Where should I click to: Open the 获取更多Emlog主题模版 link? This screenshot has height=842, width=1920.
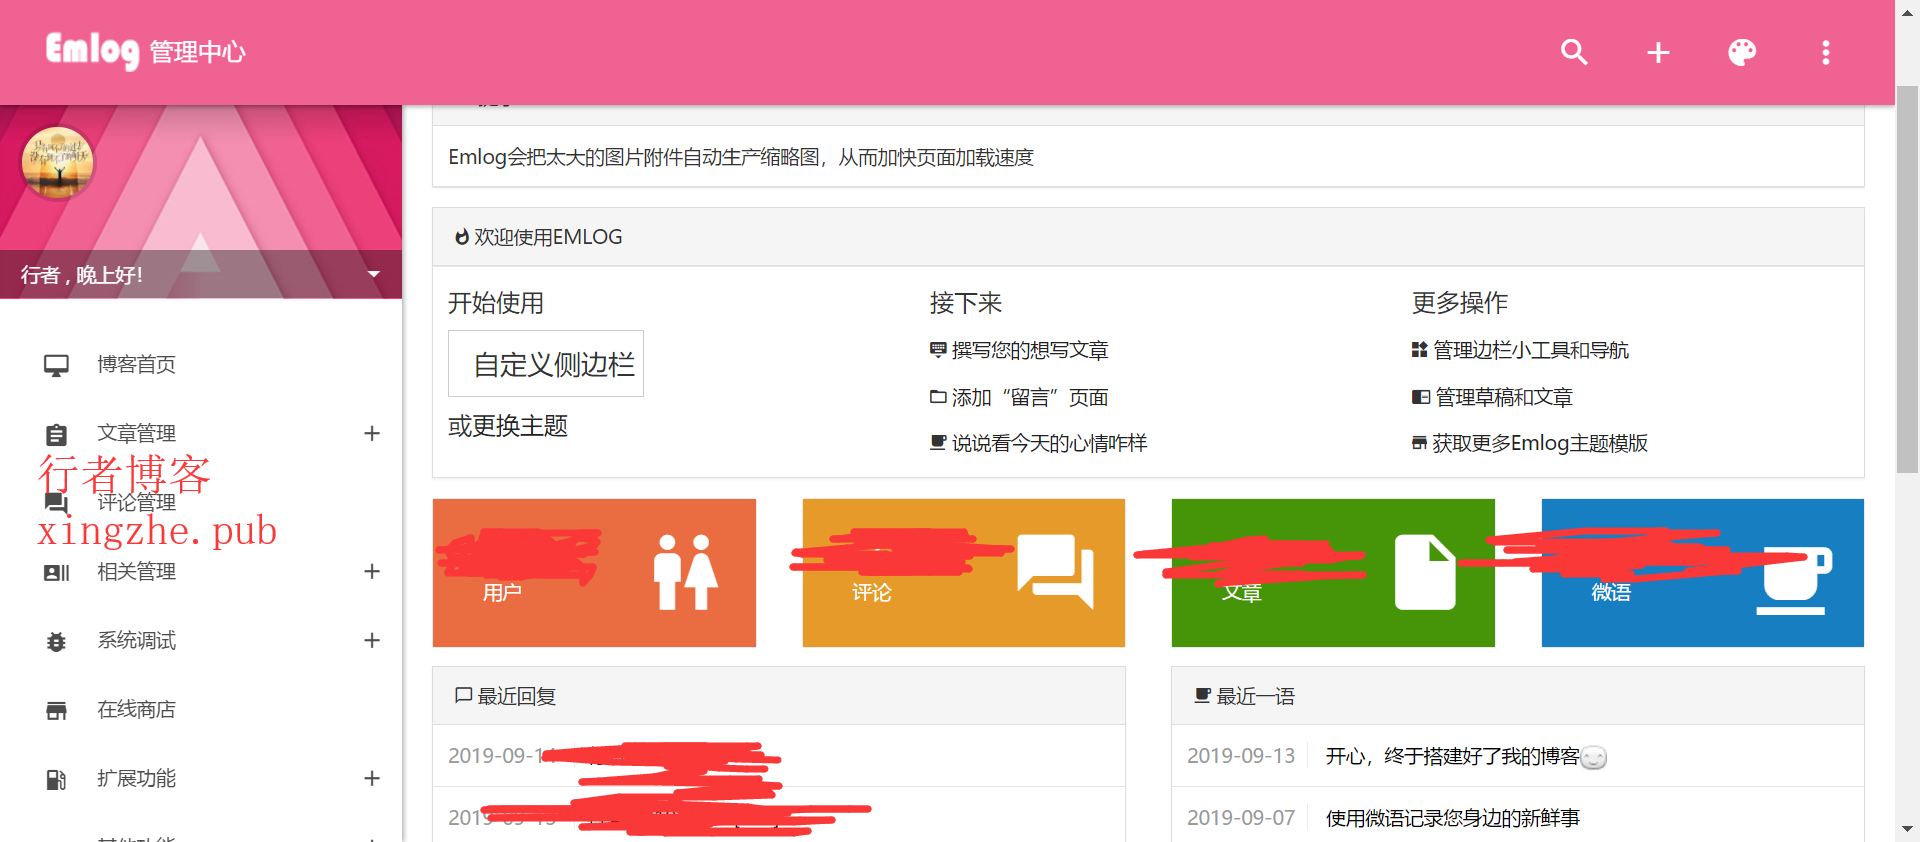[x=1540, y=443]
